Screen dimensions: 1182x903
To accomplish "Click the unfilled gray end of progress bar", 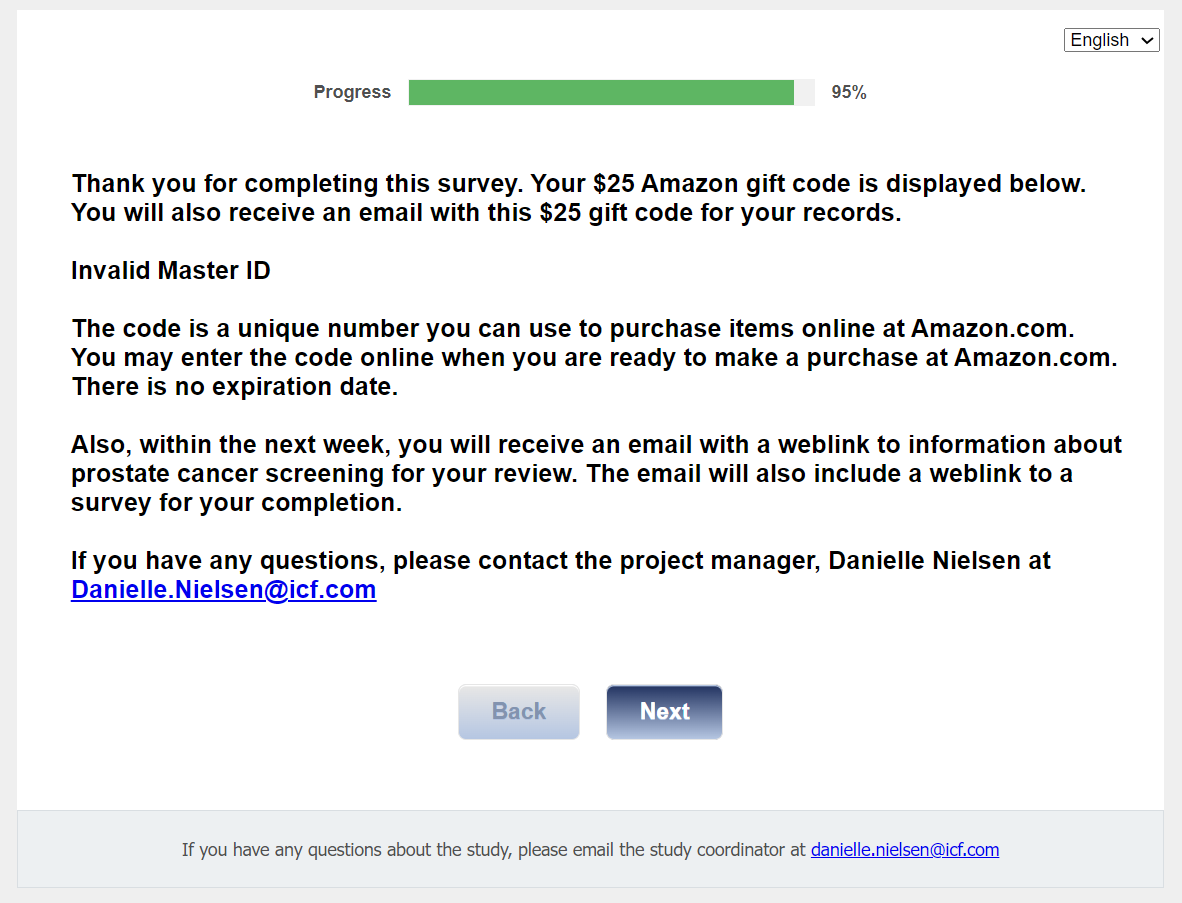I will pos(805,93).
